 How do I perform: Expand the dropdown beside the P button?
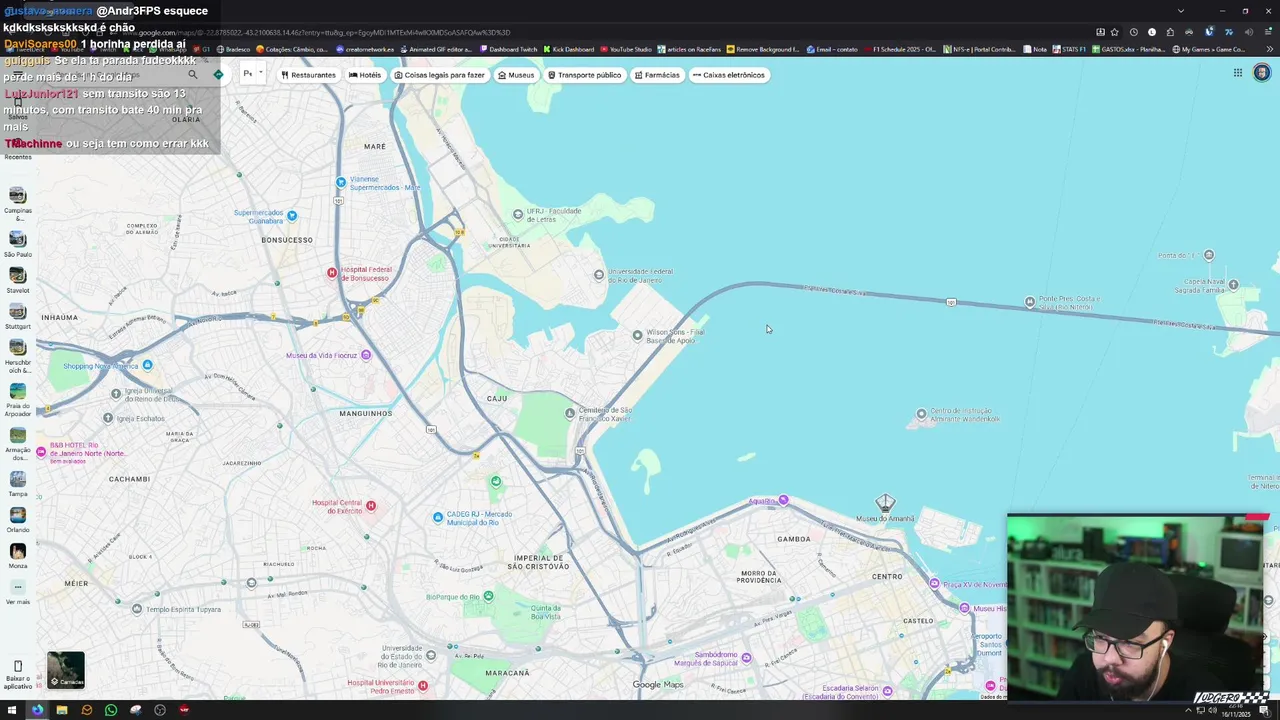pyautogui.click(x=261, y=72)
